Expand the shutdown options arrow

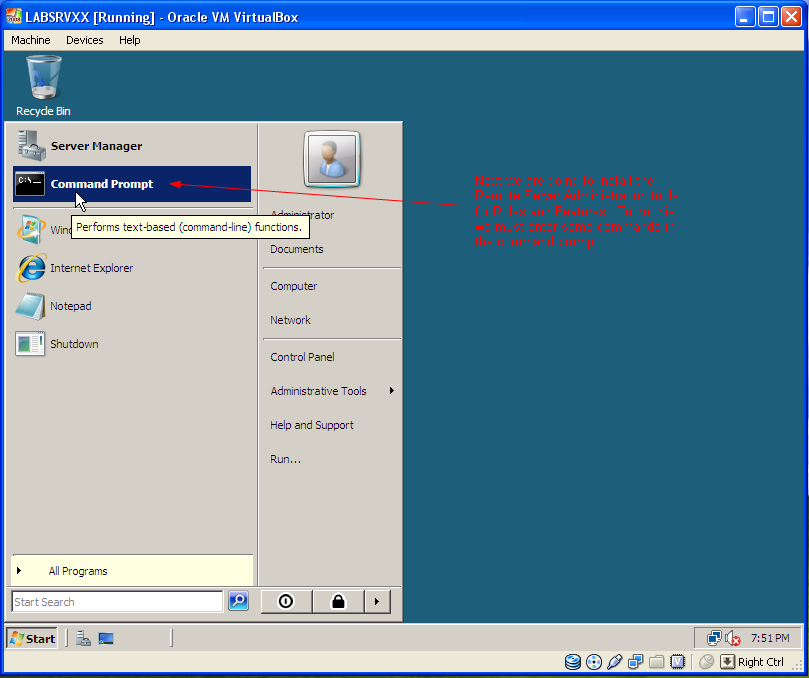(377, 602)
